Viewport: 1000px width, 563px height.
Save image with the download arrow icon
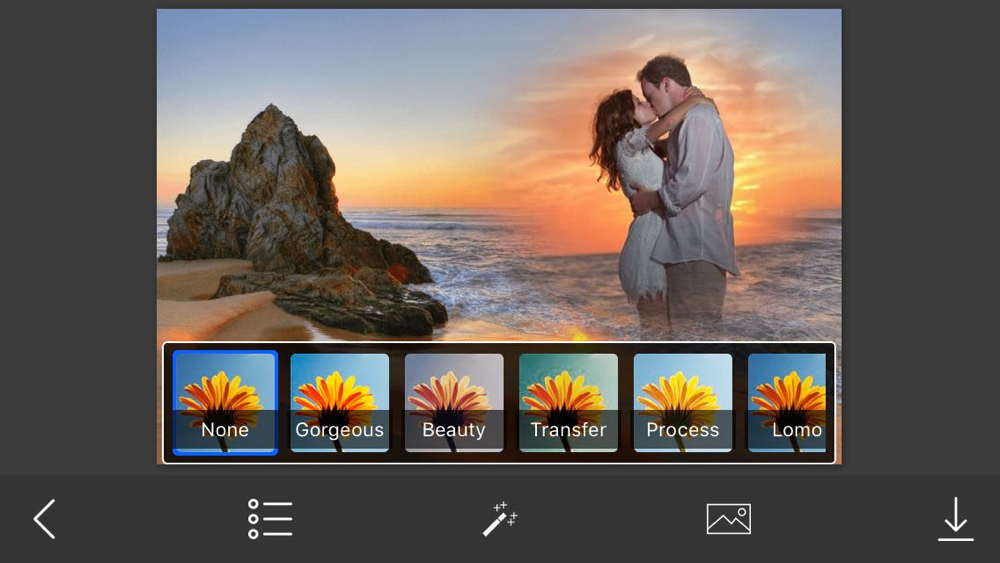click(x=955, y=519)
